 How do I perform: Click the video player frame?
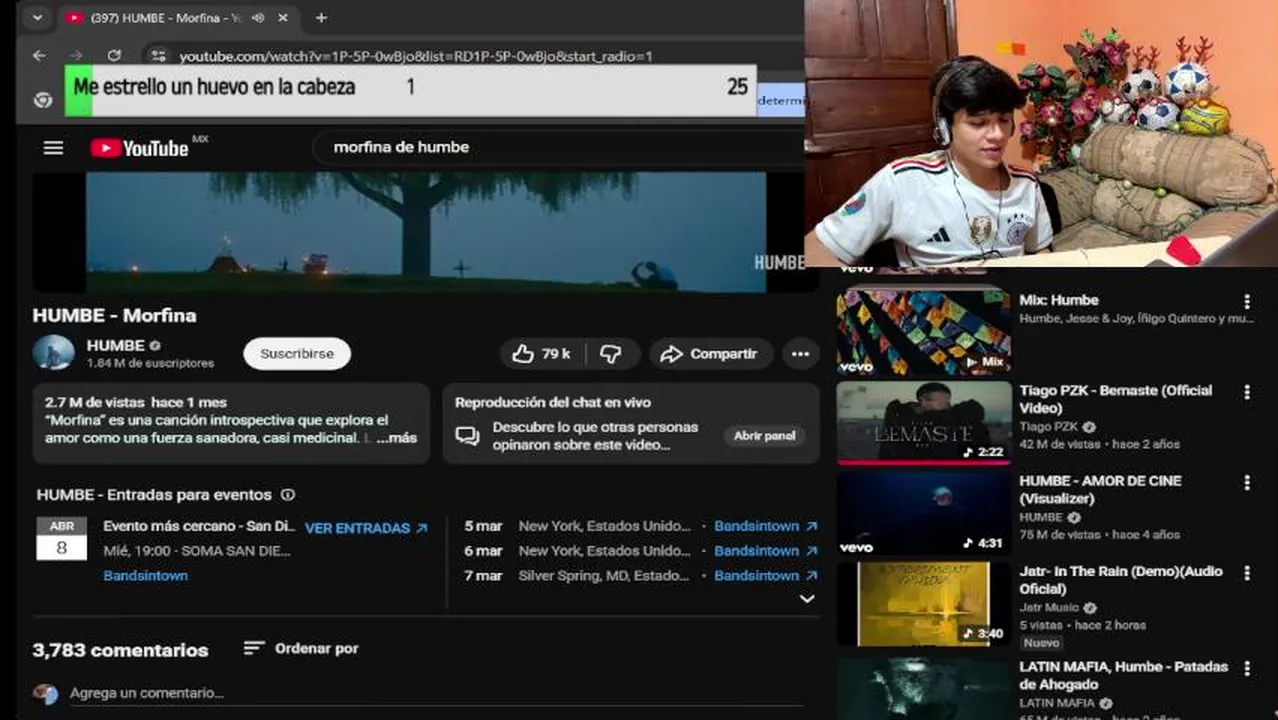pos(426,232)
